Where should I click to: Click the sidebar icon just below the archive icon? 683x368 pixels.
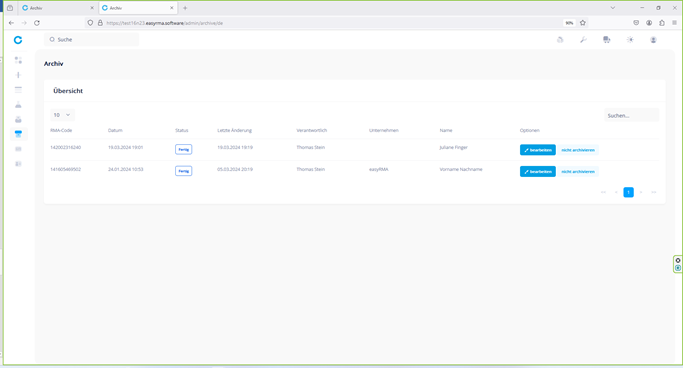coord(18,149)
